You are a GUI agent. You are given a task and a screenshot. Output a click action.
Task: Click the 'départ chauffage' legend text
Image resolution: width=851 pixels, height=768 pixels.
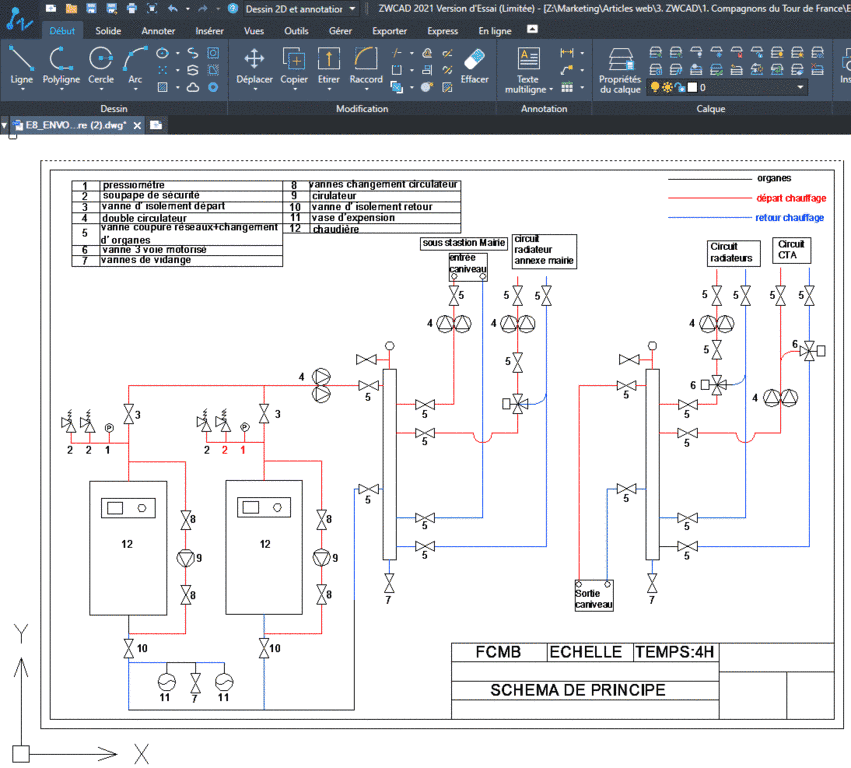click(x=791, y=198)
